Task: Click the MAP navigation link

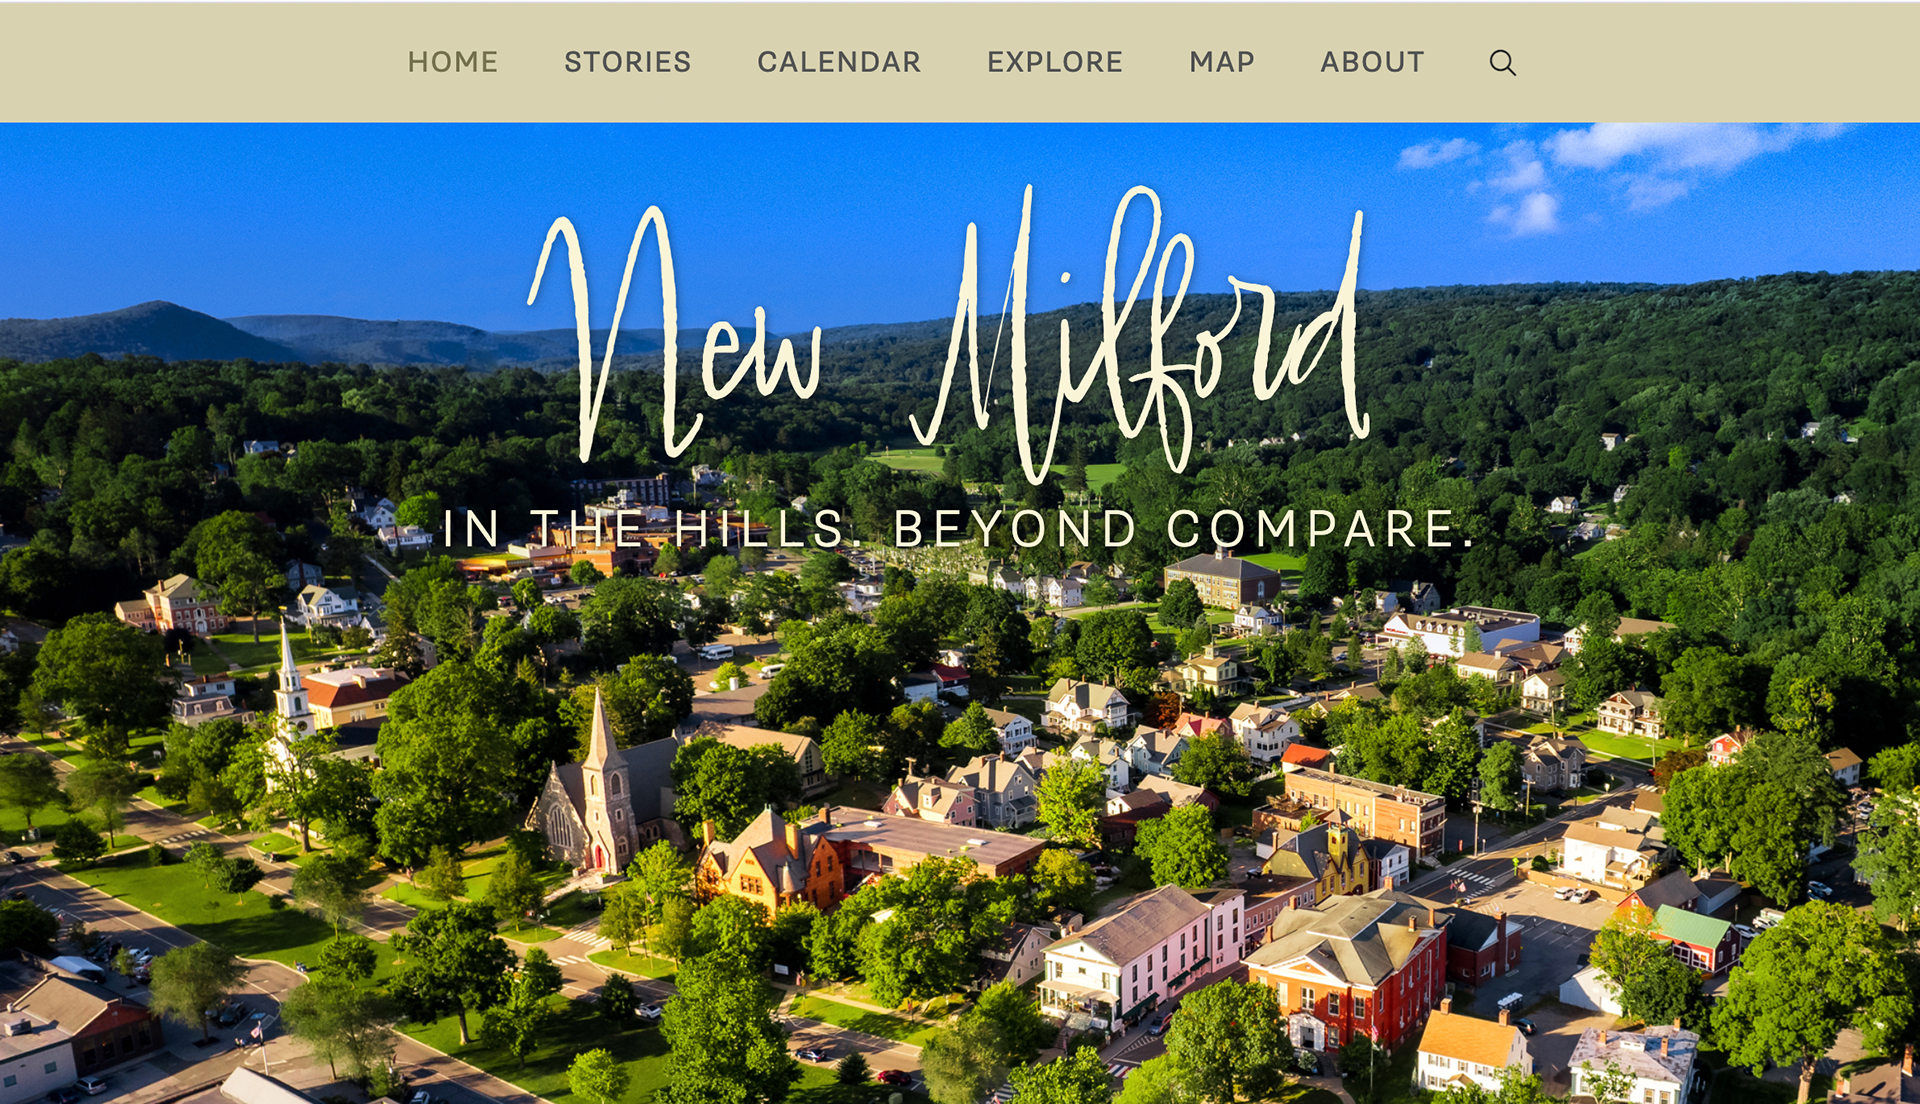Action: point(1221,62)
